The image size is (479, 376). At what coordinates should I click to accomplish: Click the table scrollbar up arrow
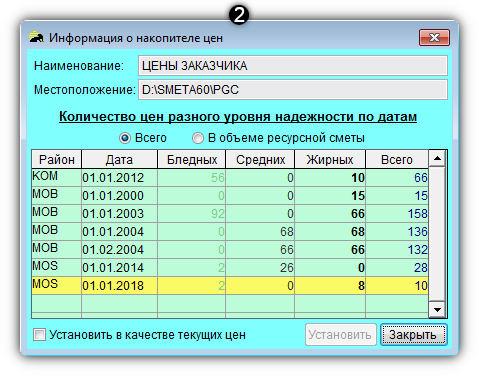(437, 158)
